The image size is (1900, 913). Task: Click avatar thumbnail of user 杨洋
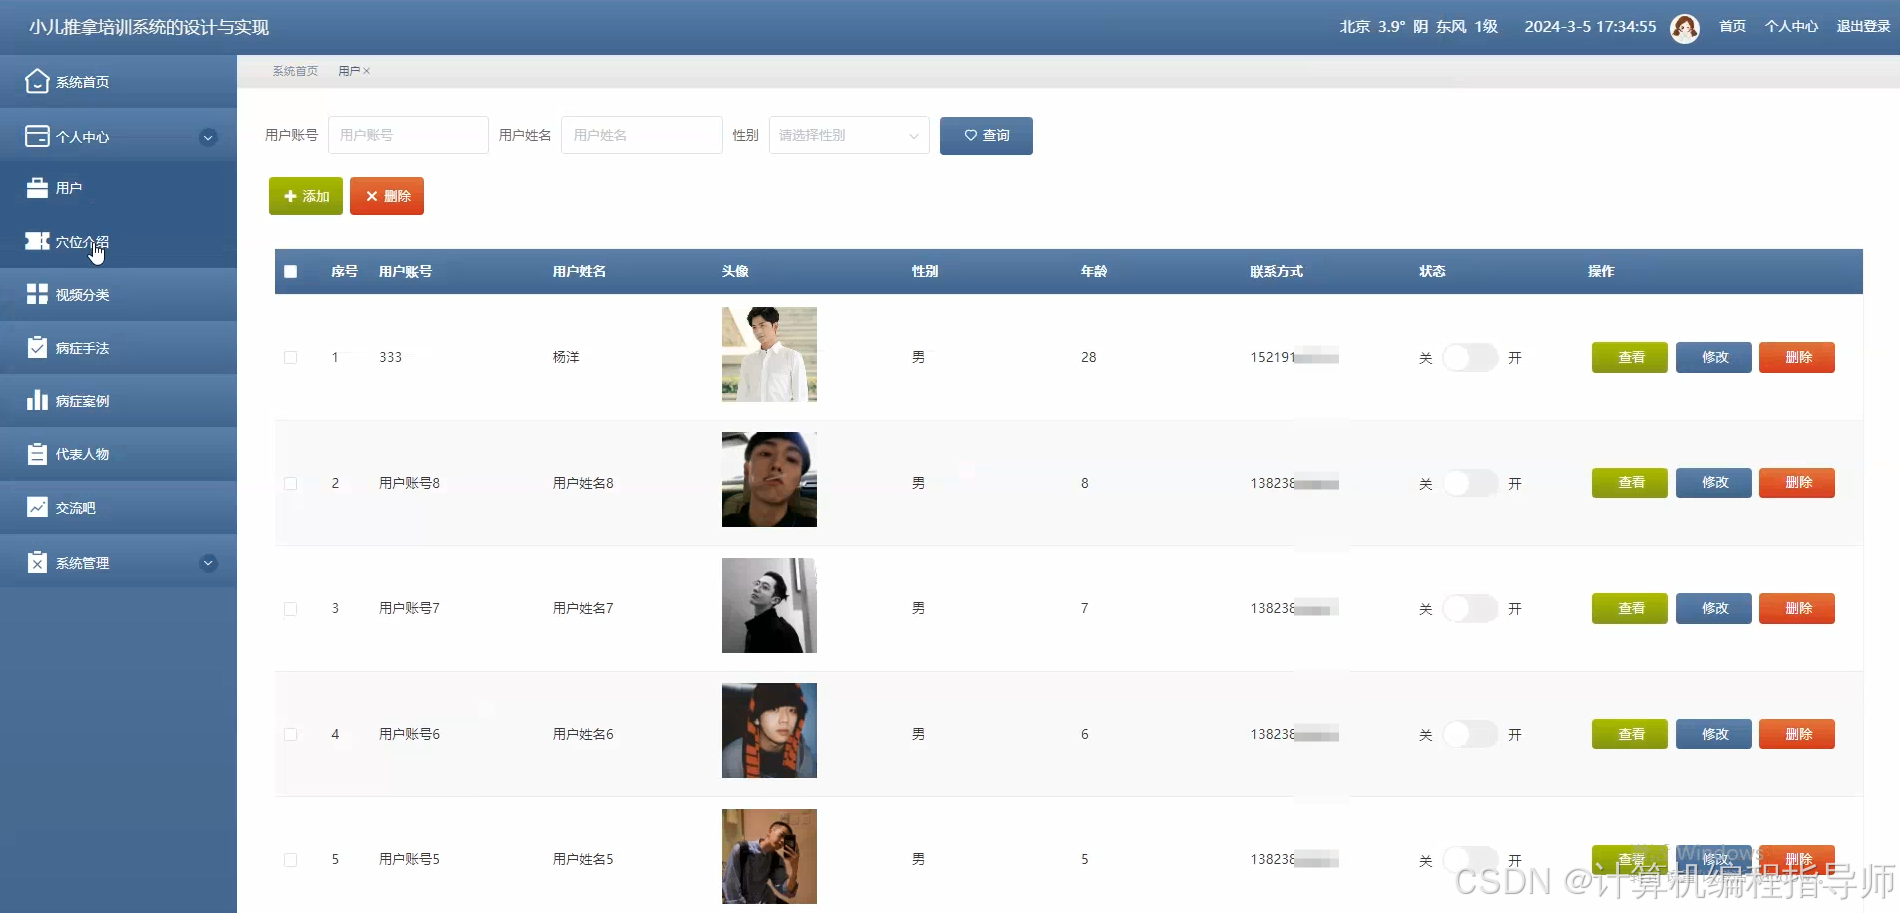(769, 354)
